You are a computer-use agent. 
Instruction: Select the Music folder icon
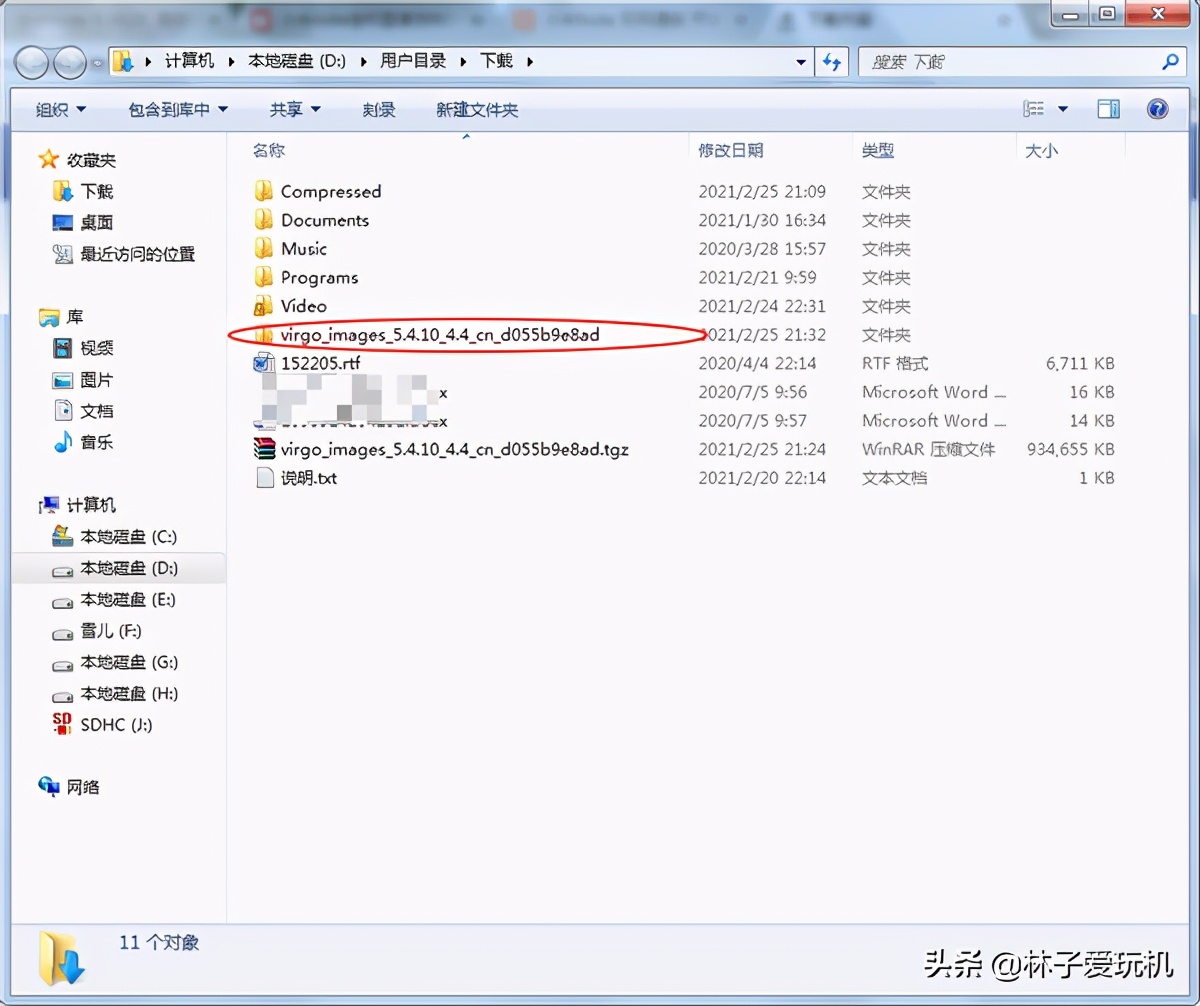[264, 248]
